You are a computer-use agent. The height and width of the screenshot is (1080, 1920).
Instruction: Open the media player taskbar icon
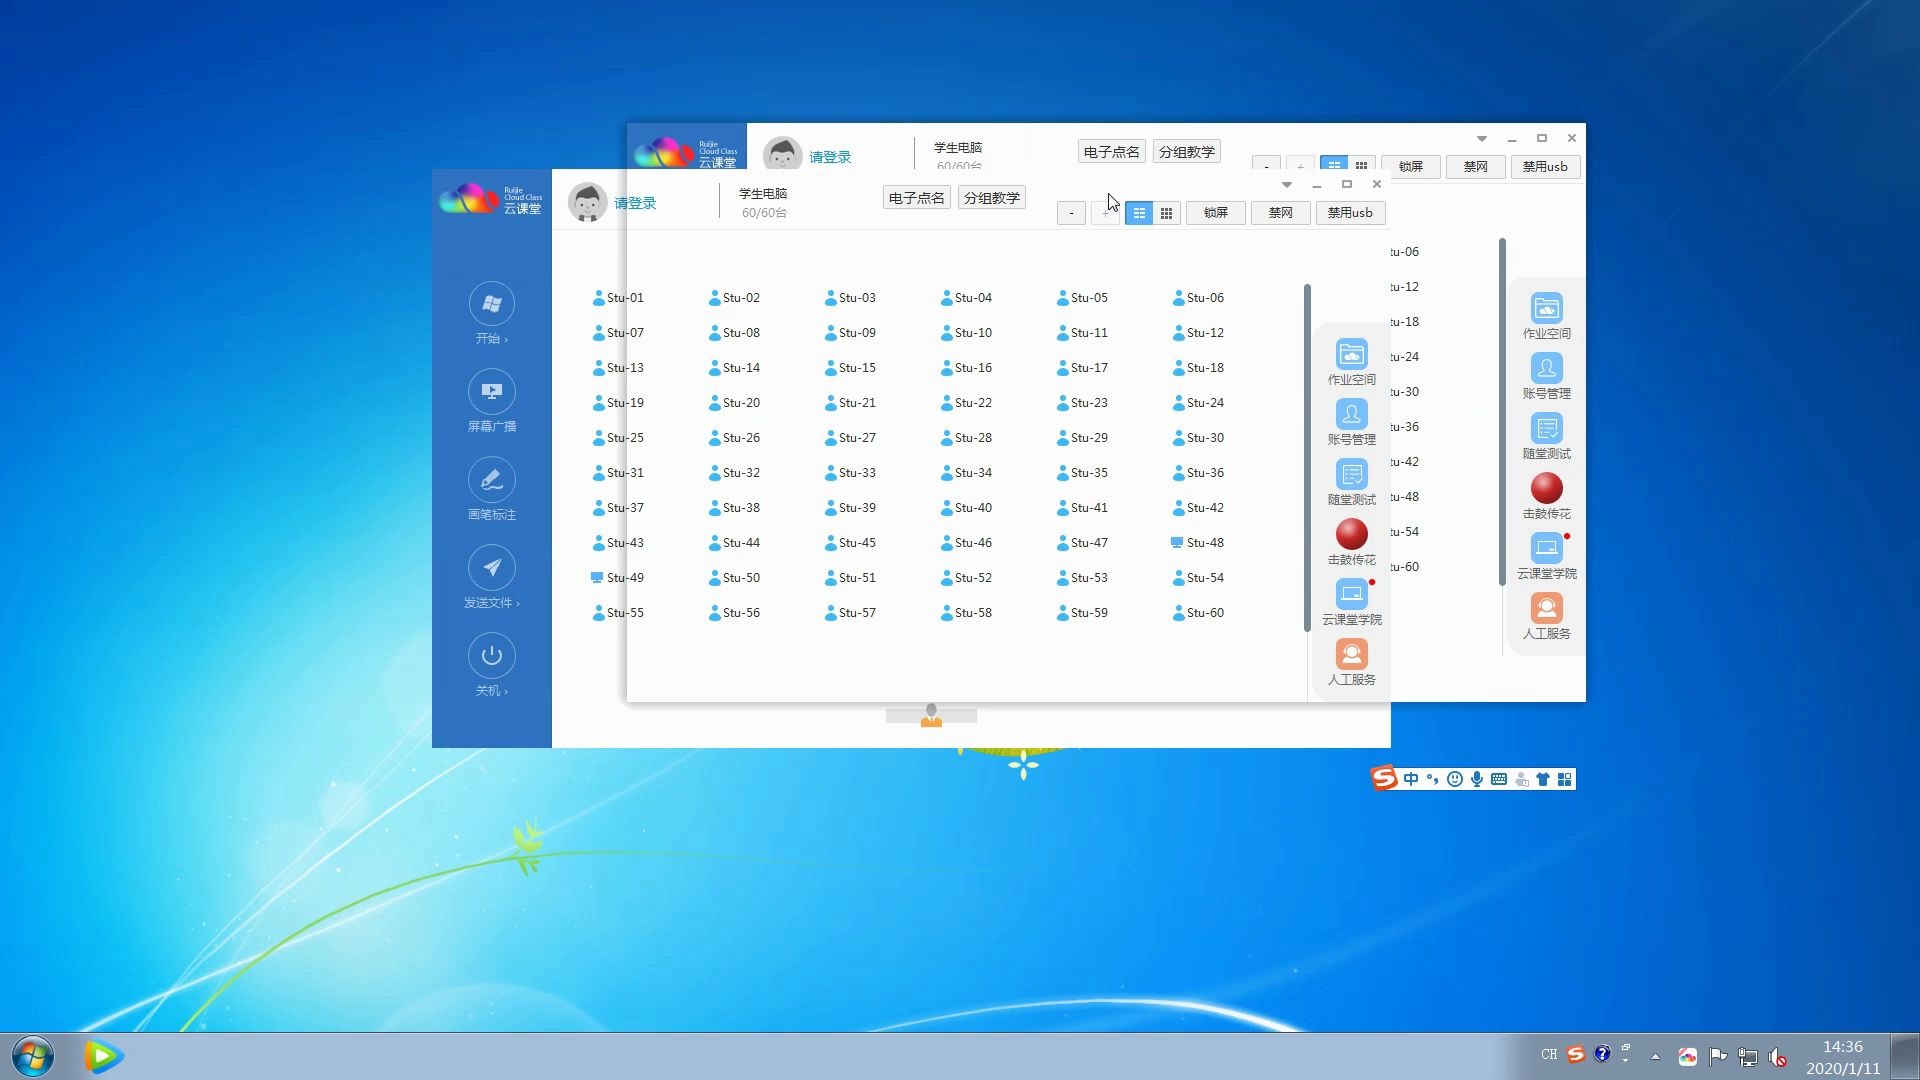(x=102, y=1056)
